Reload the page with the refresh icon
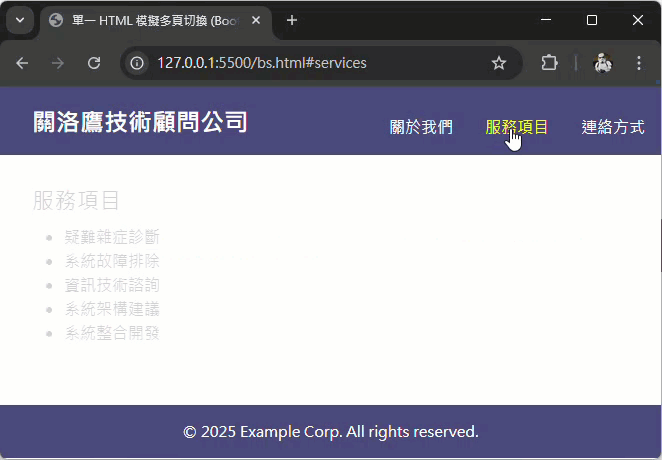This screenshot has height=460, width=662. 94,63
